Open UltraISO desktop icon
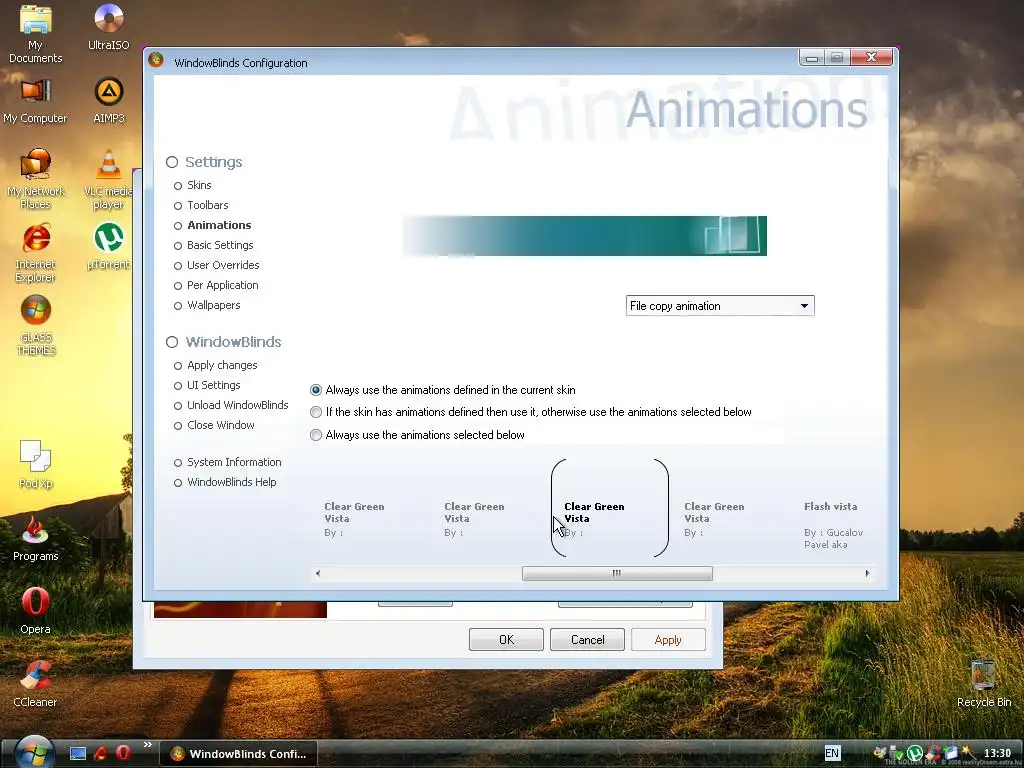This screenshot has width=1024, height=768. (x=108, y=27)
